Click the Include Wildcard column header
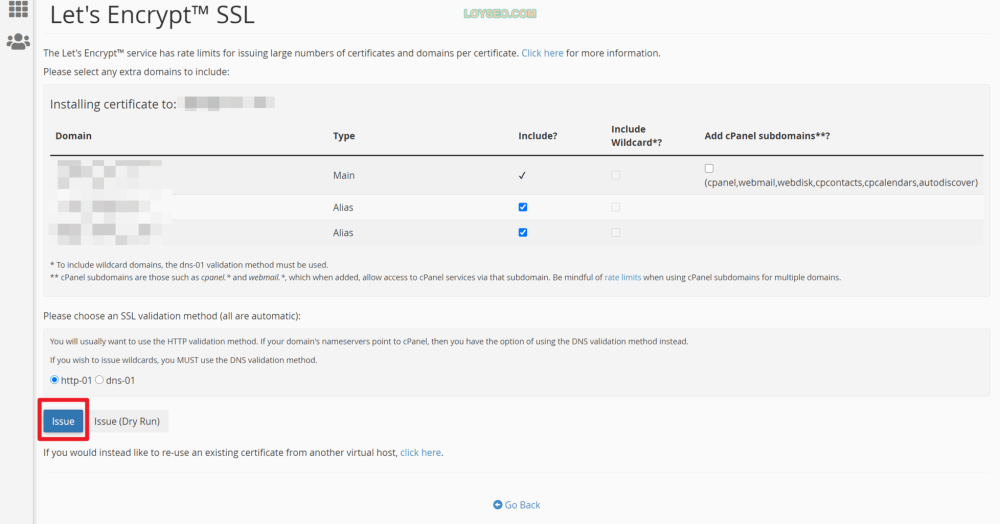The width and height of the screenshot is (1000, 524). [x=636, y=136]
